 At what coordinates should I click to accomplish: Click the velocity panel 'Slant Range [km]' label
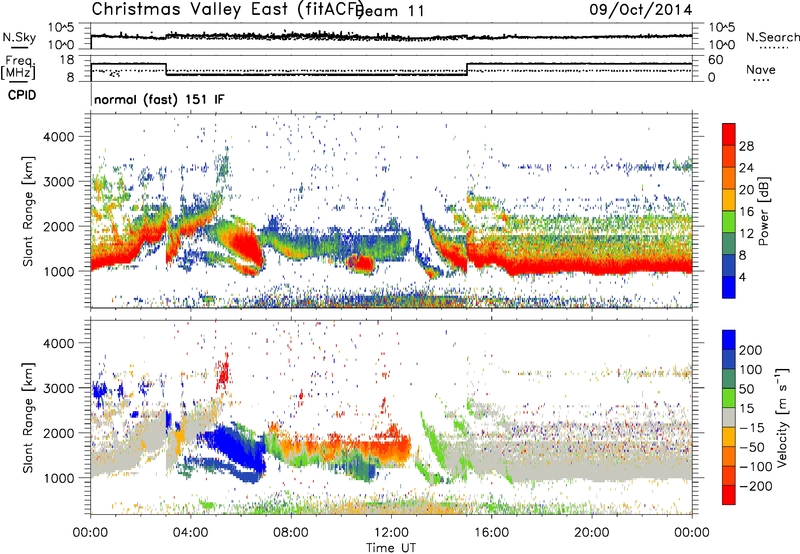[28, 418]
